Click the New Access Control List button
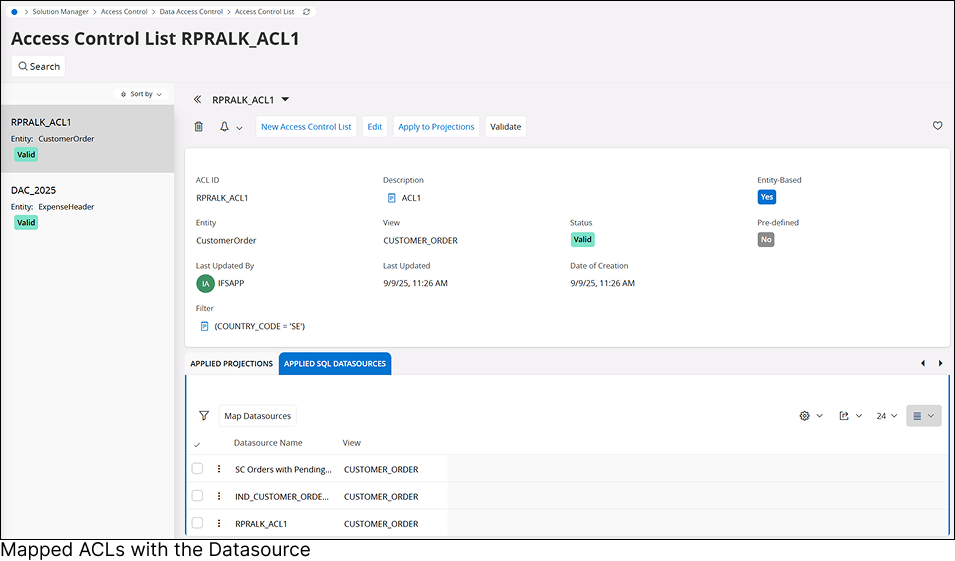Screen dimensions: 955x561 (306, 127)
